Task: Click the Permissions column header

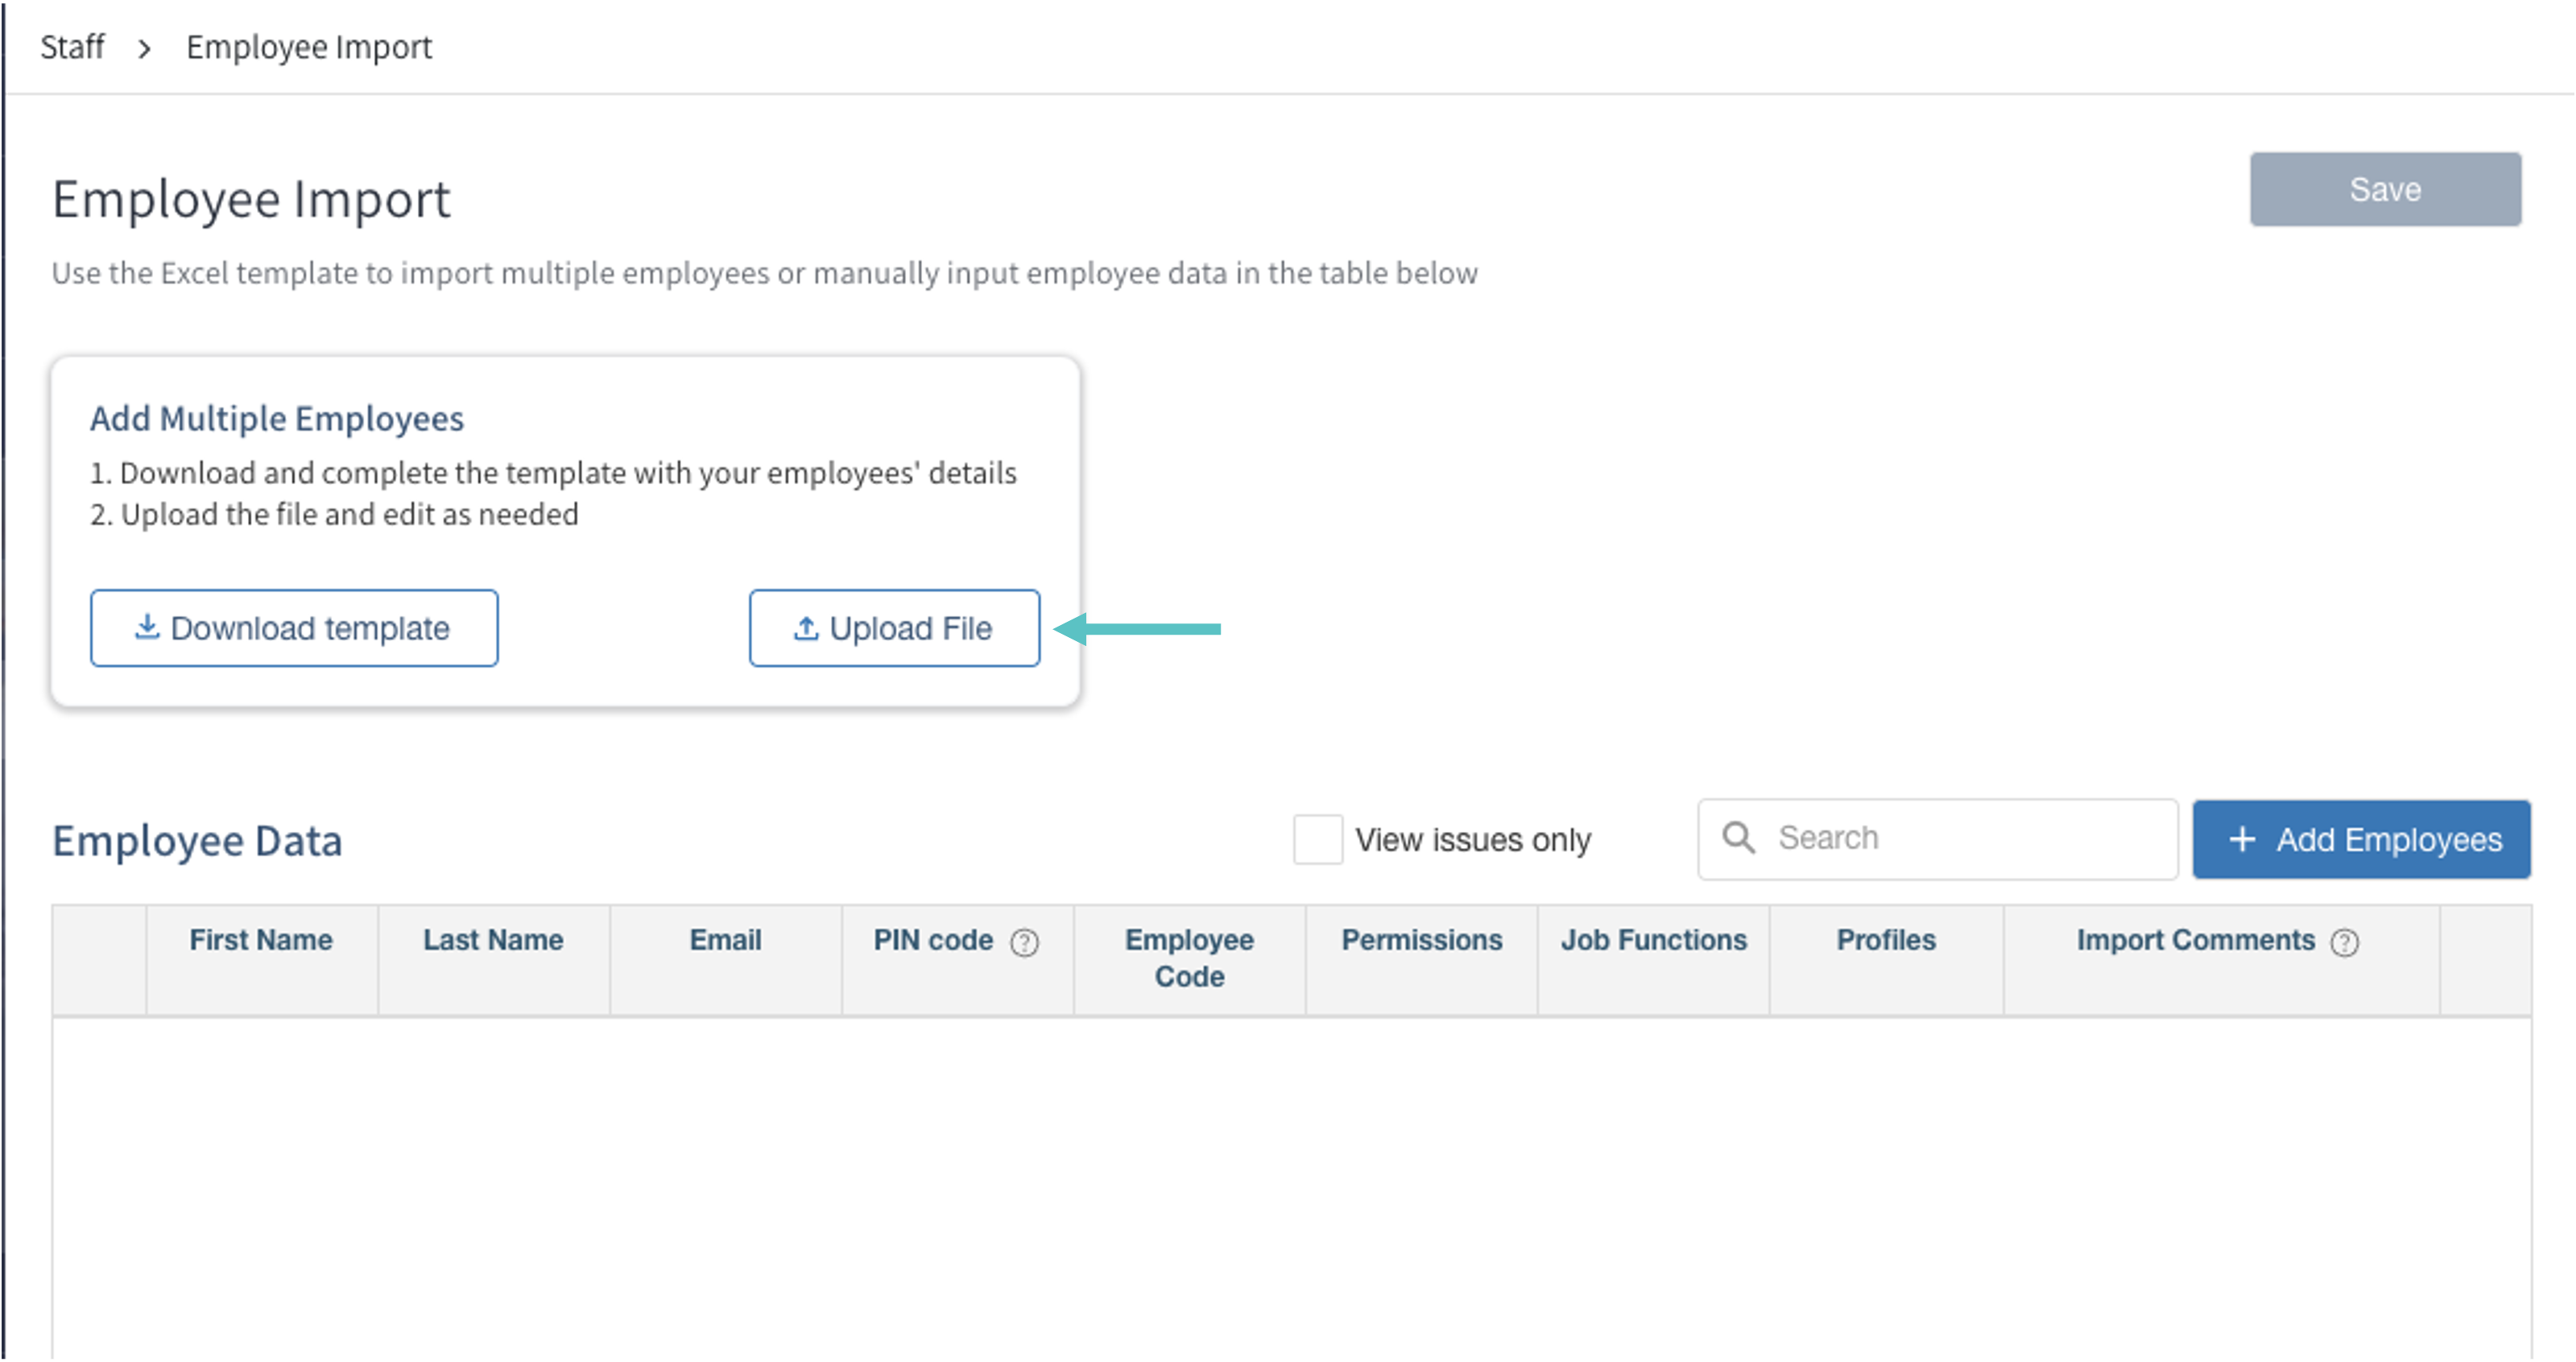Action: pyautogui.click(x=1421, y=940)
